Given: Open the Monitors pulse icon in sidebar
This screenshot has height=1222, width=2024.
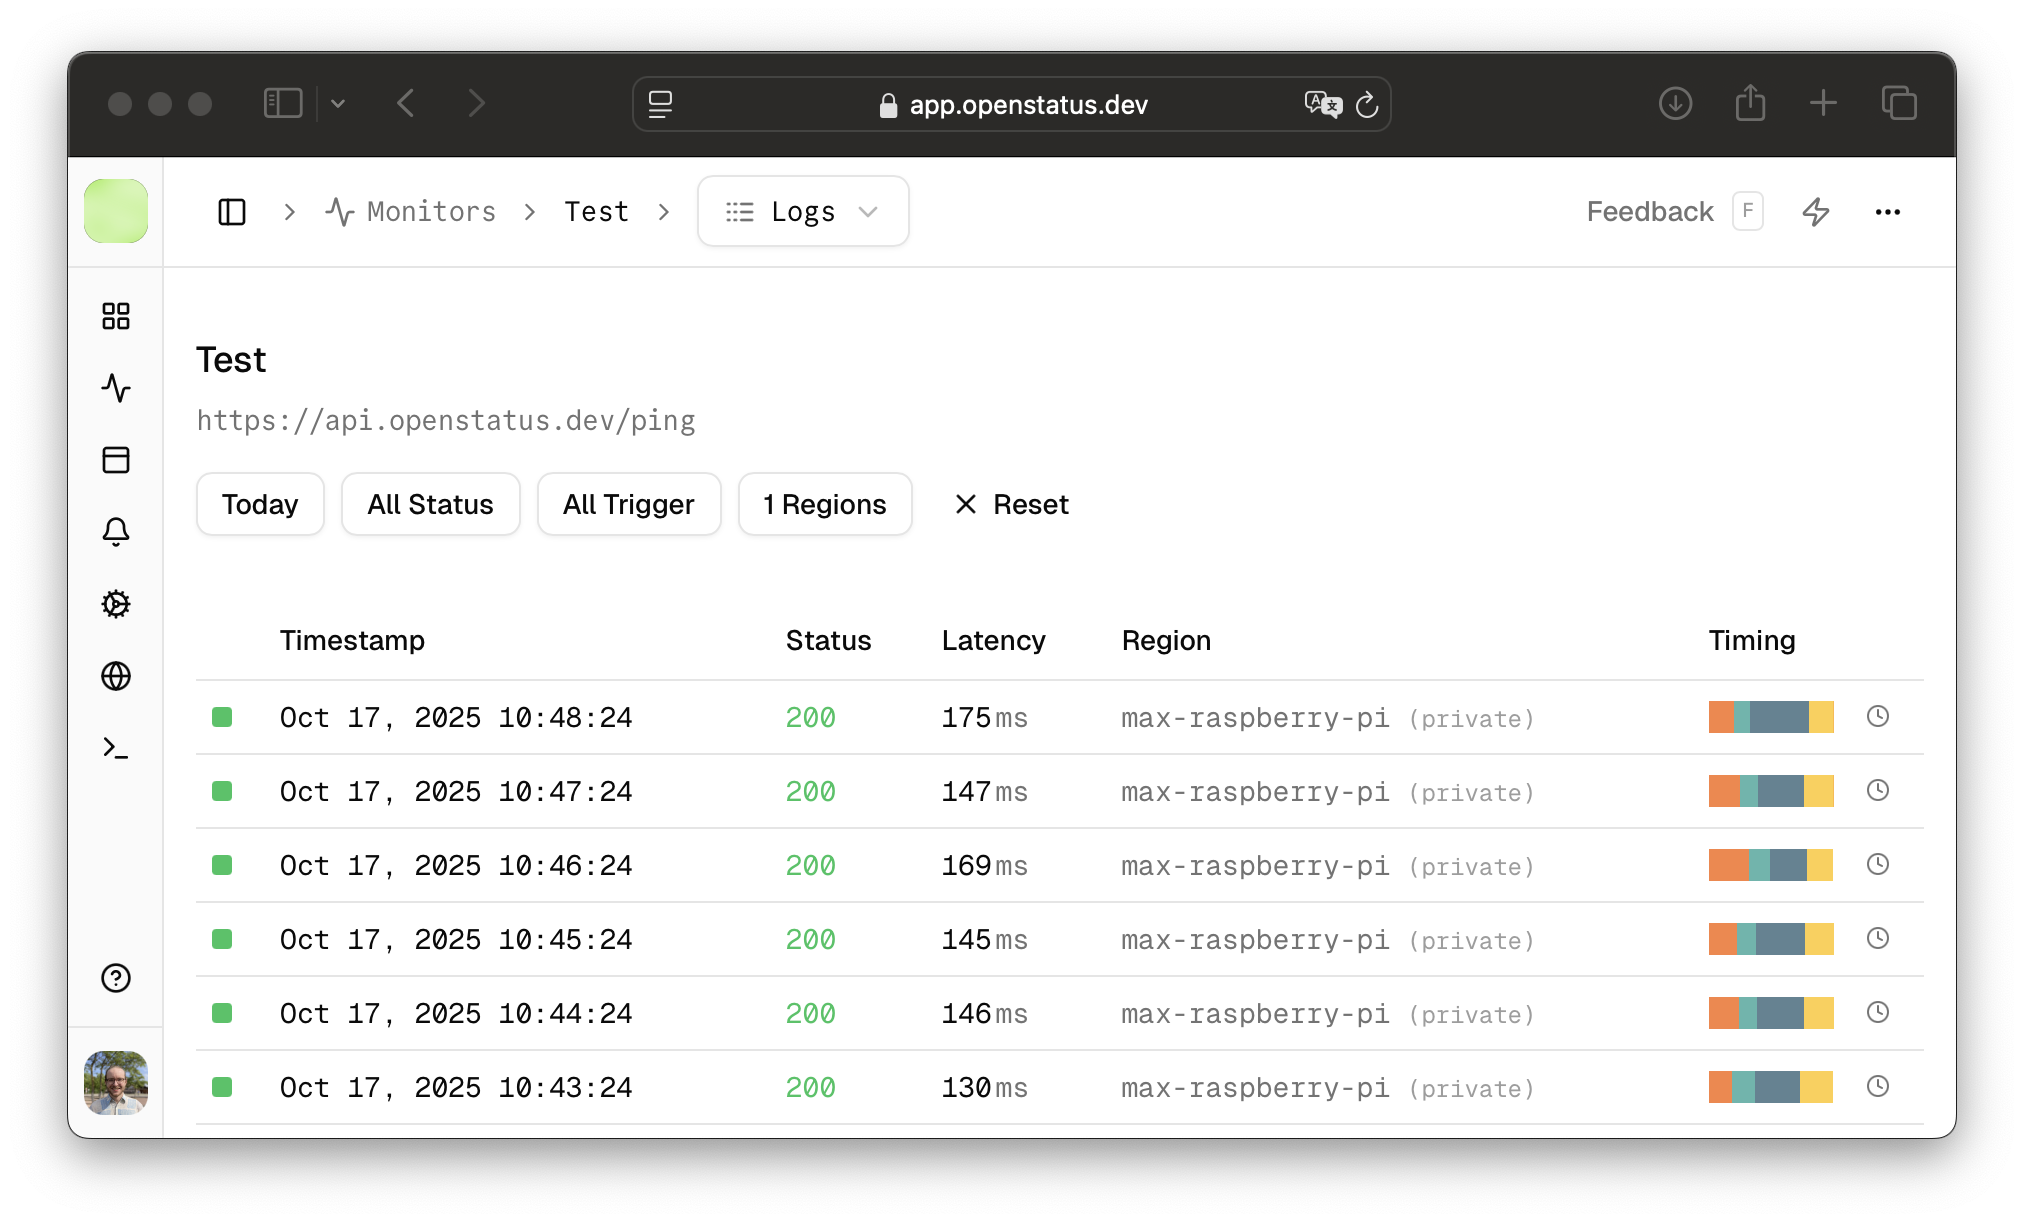Looking at the screenshot, I should point(115,388).
